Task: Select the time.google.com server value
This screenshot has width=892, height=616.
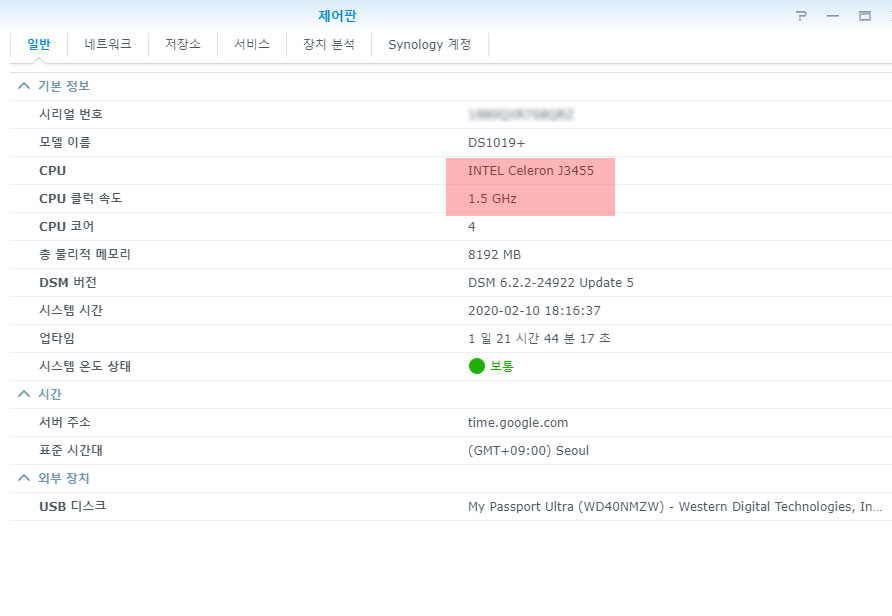Action: 518,423
